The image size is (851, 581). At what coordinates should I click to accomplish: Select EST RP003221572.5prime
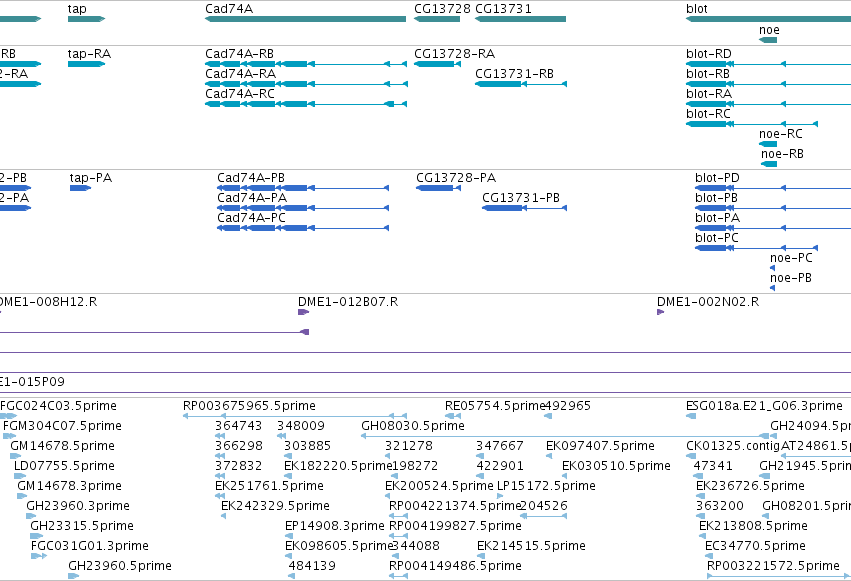[x=779, y=576]
